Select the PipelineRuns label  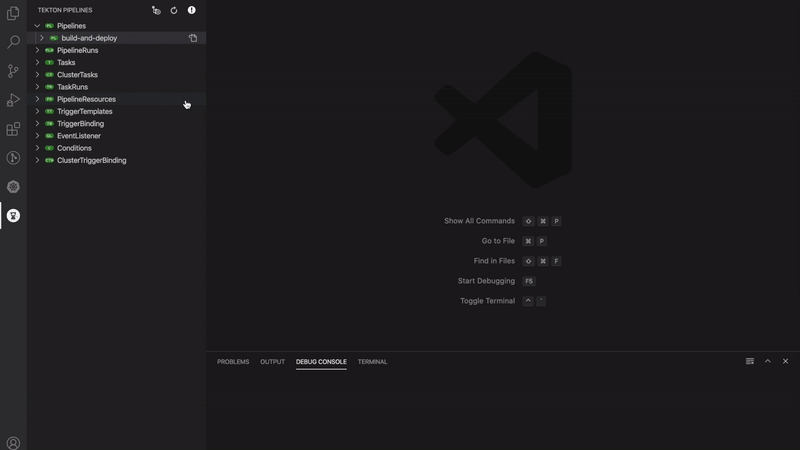click(78, 50)
